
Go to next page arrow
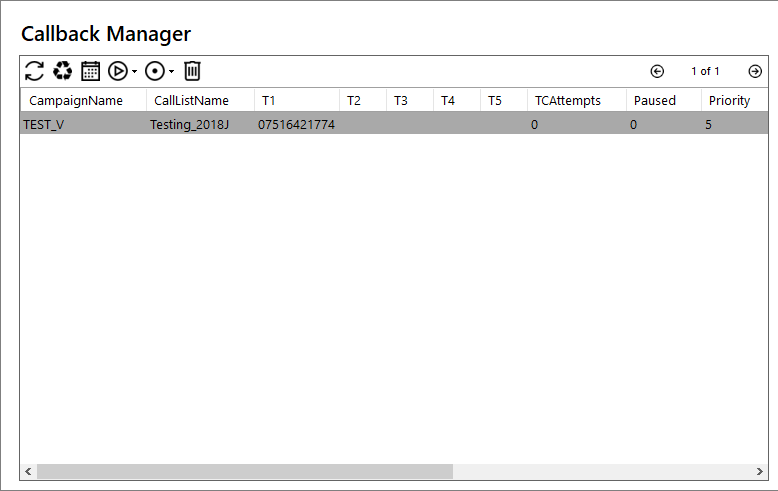pyautogui.click(x=755, y=71)
